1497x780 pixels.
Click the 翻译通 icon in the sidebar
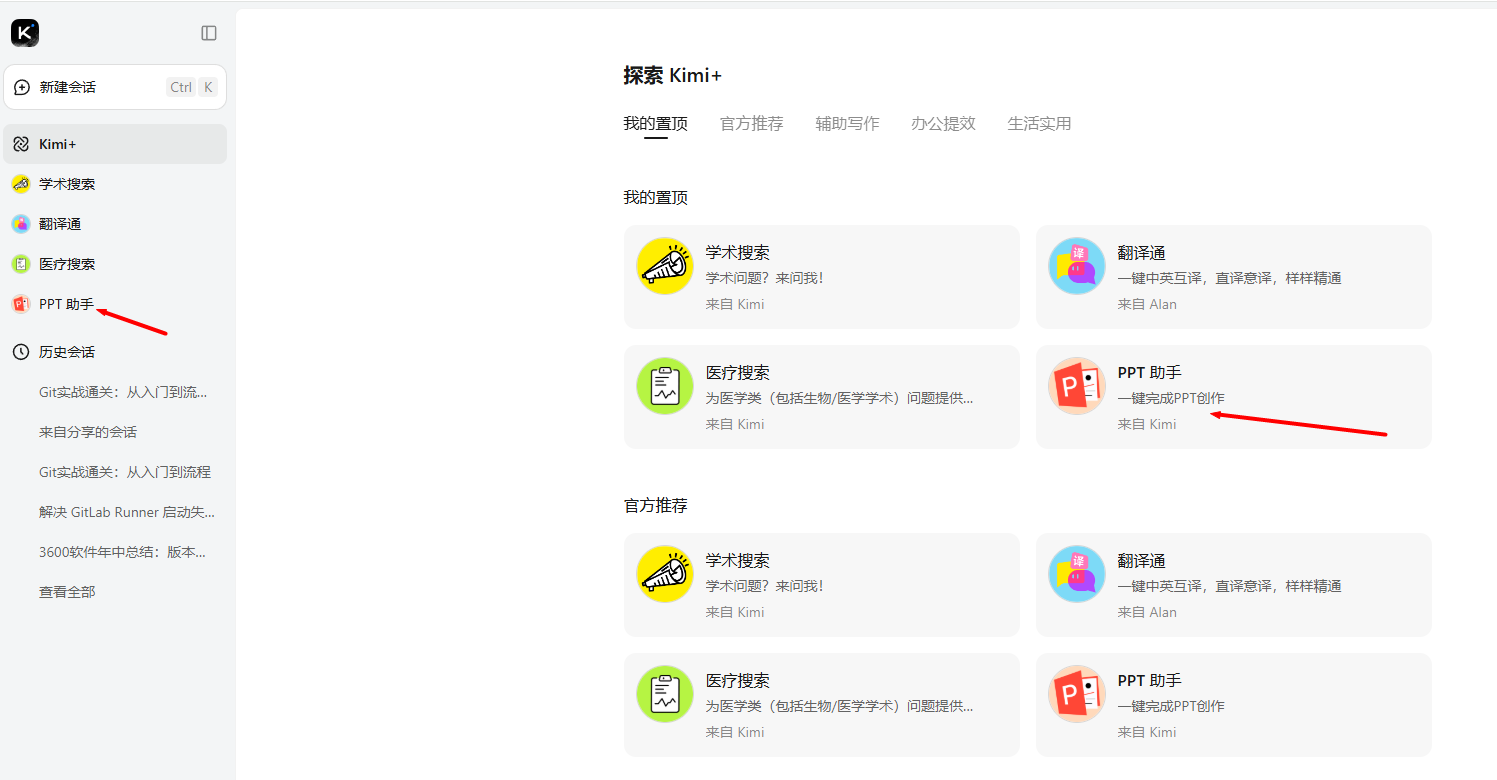(x=21, y=224)
